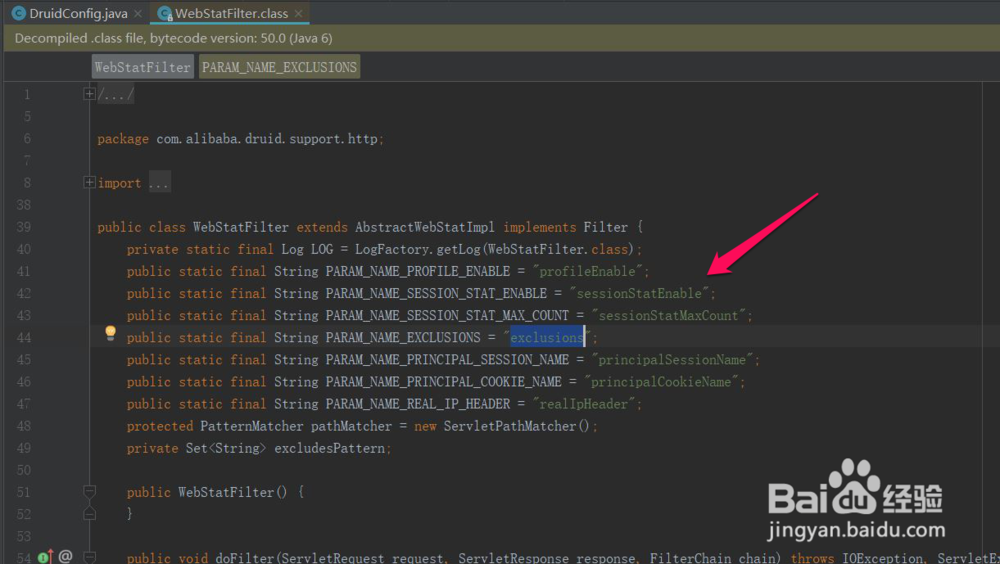Click the intention light bulb on line 44
Viewport: 1000px width, 564px height.
[x=110, y=333]
